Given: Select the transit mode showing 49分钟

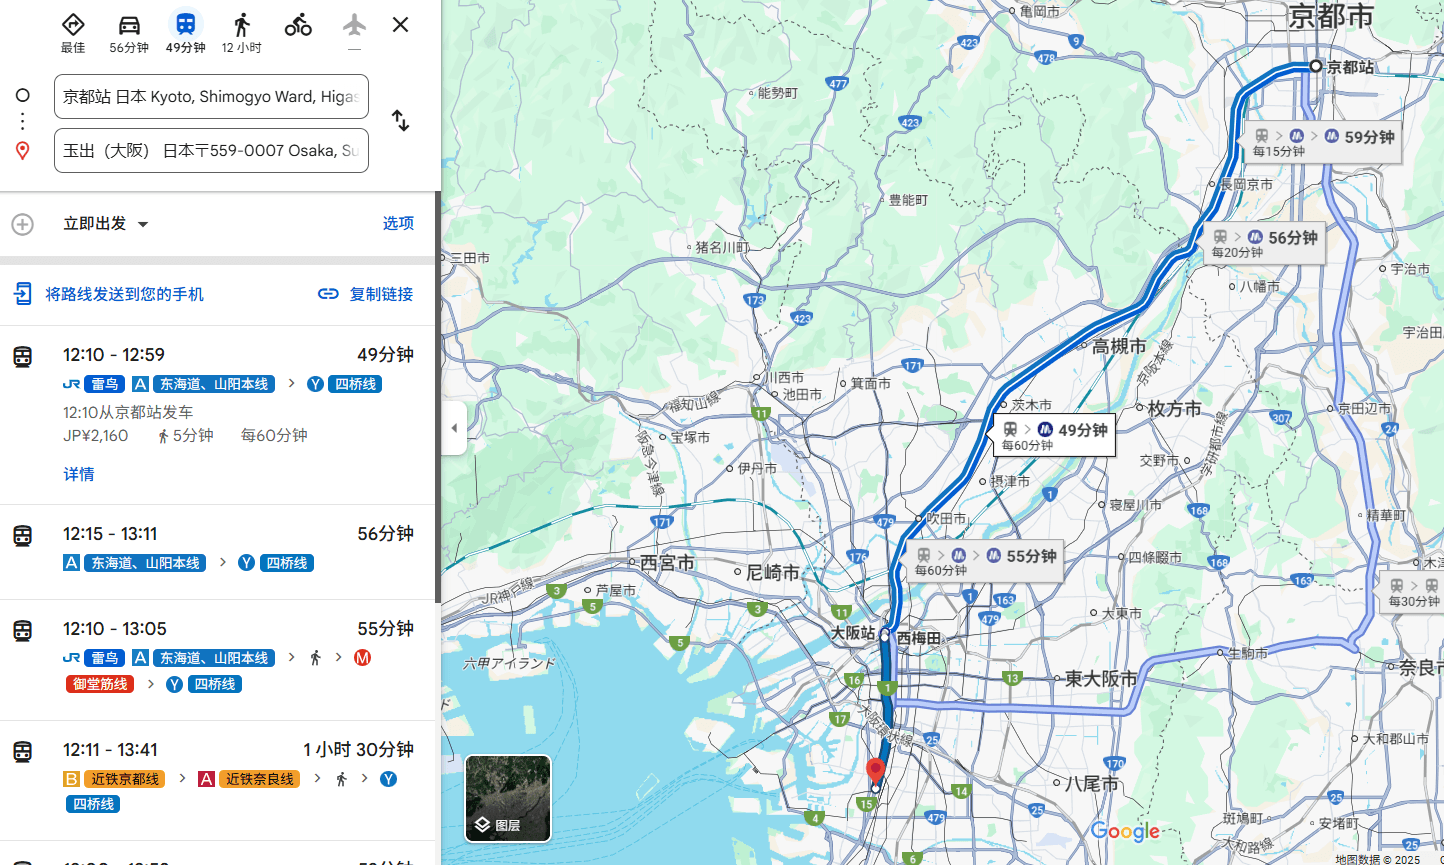Looking at the screenshot, I should (185, 33).
